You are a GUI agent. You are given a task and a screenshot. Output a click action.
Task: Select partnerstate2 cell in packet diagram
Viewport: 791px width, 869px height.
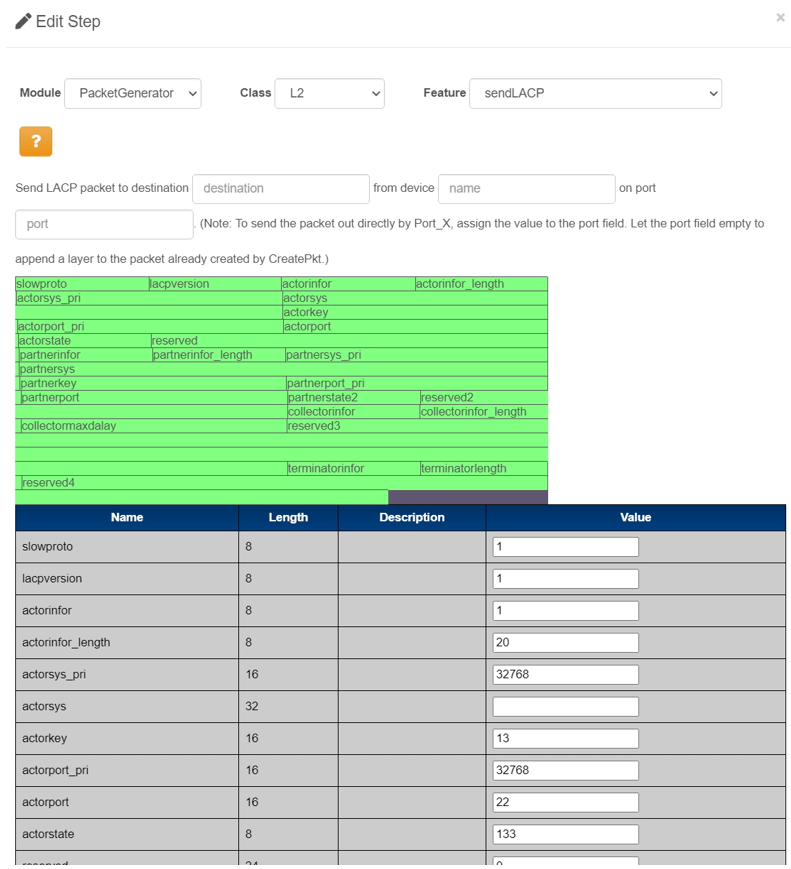(x=353, y=397)
